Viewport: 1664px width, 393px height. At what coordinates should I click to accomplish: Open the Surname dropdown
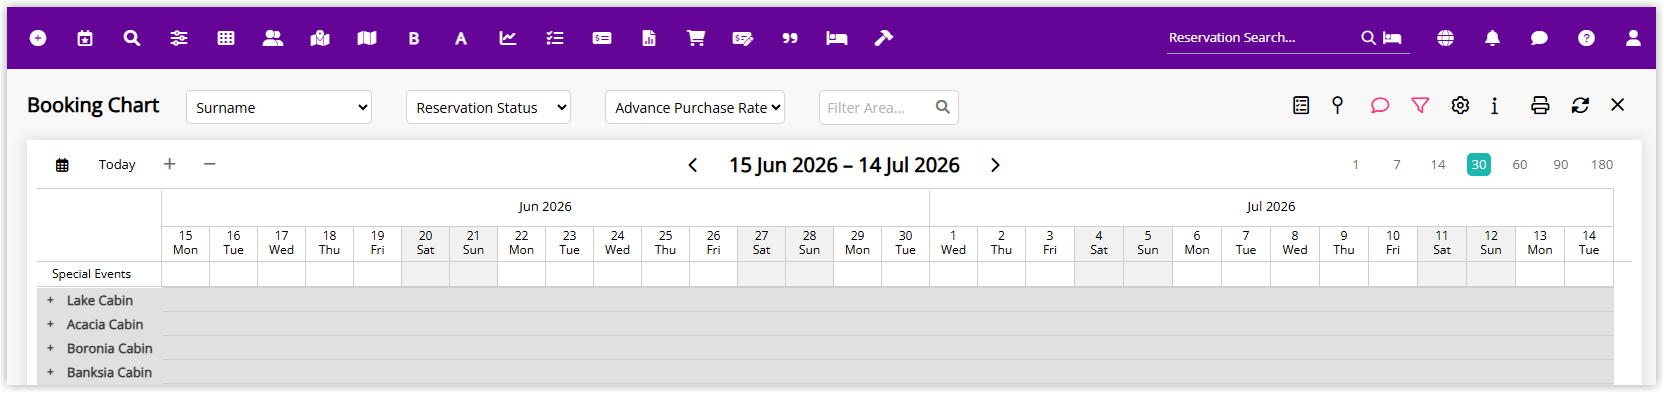(x=279, y=107)
